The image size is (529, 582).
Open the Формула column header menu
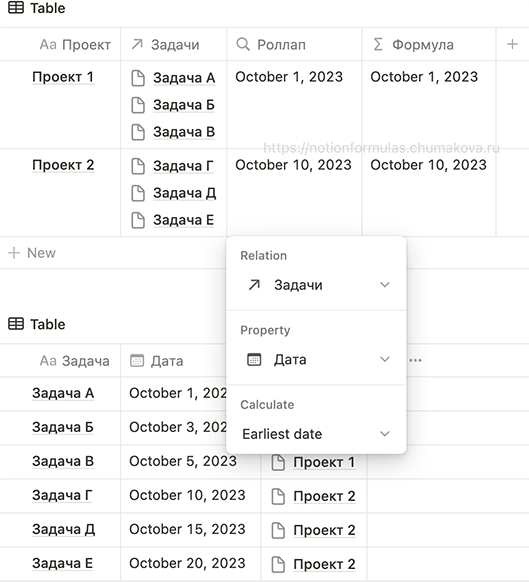click(429, 44)
